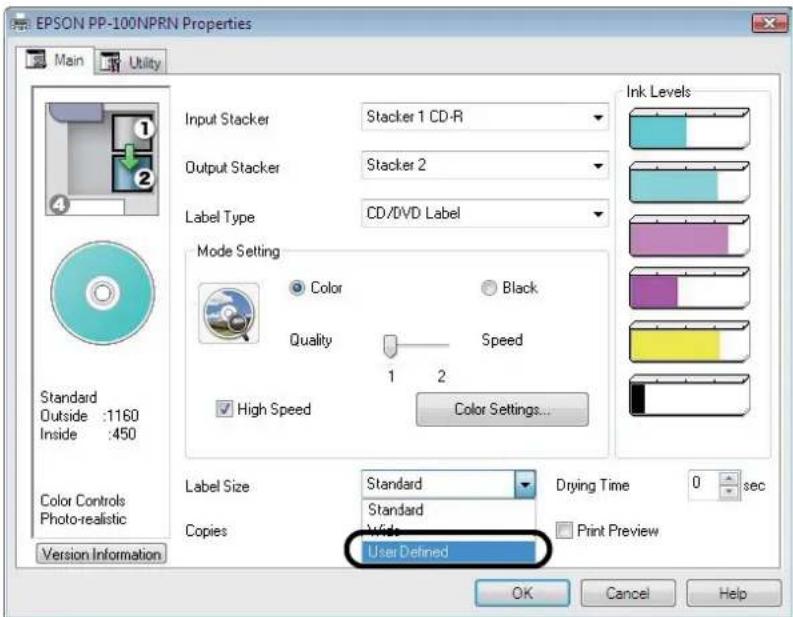Increase Drying Time with up arrow
This screenshot has height=617, width=793.
click(x=729, y=478)
